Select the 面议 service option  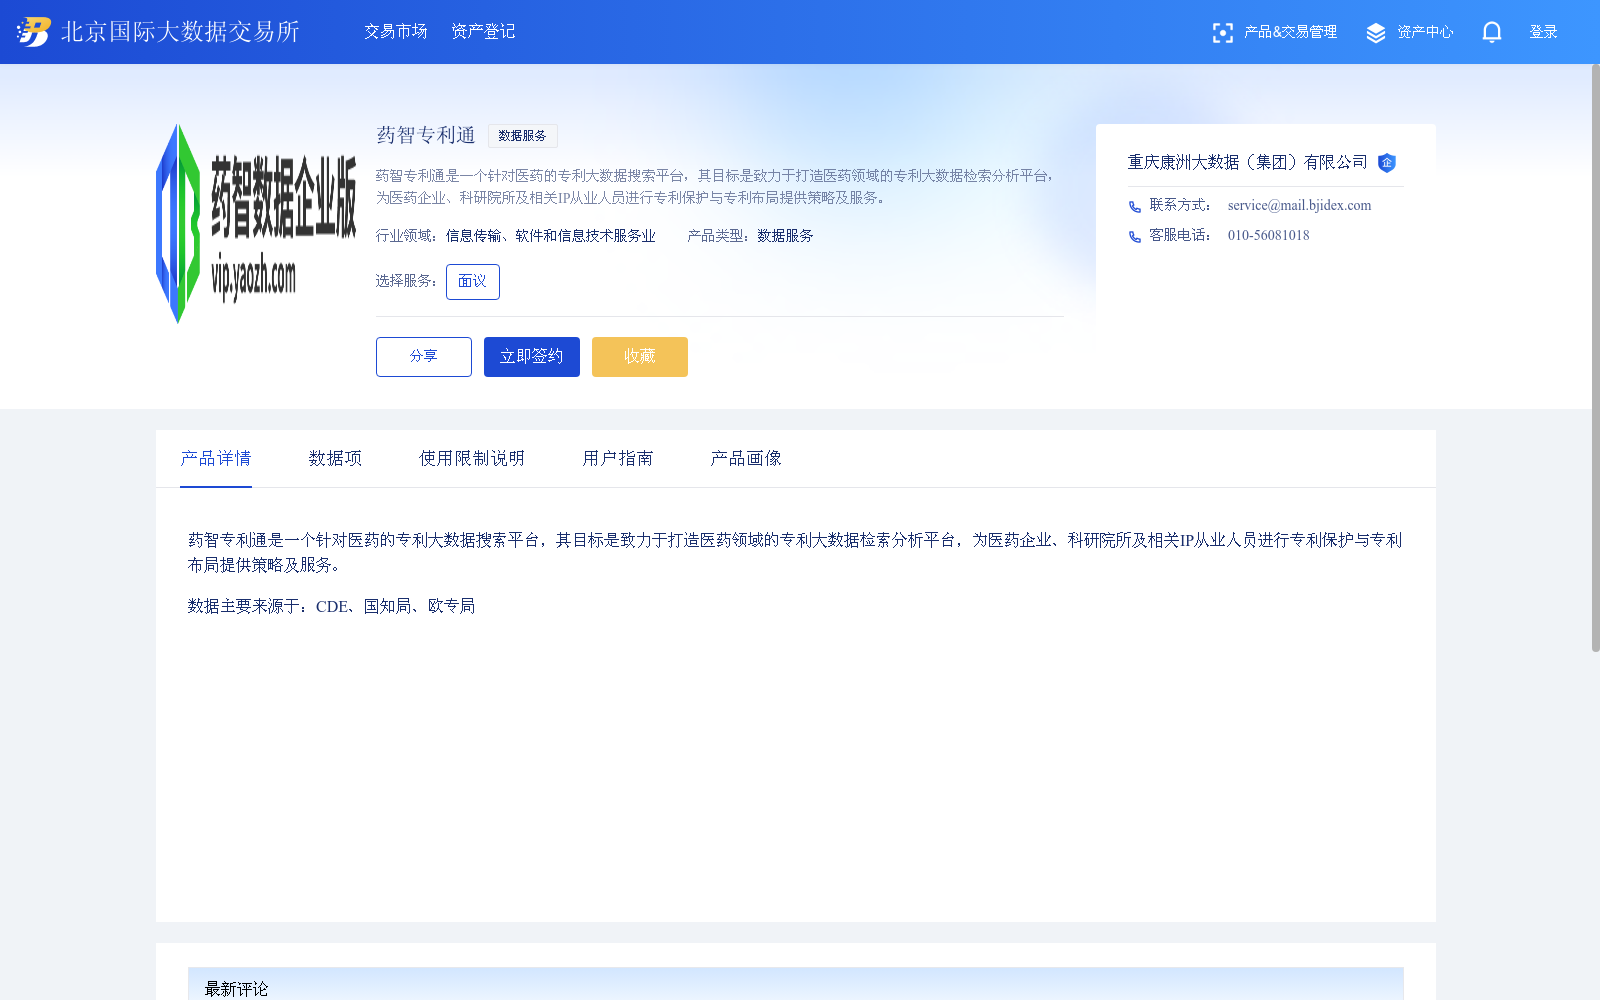tap(472, 282)
